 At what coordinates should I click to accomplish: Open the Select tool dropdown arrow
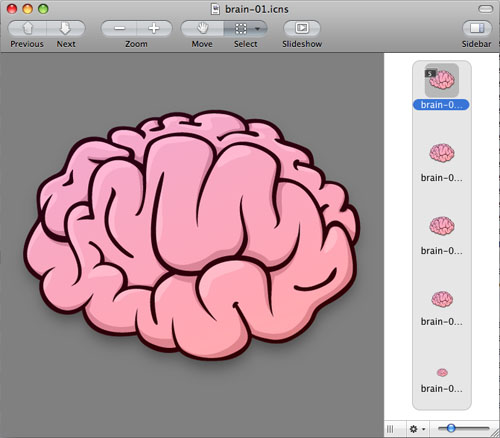(258, 29)
